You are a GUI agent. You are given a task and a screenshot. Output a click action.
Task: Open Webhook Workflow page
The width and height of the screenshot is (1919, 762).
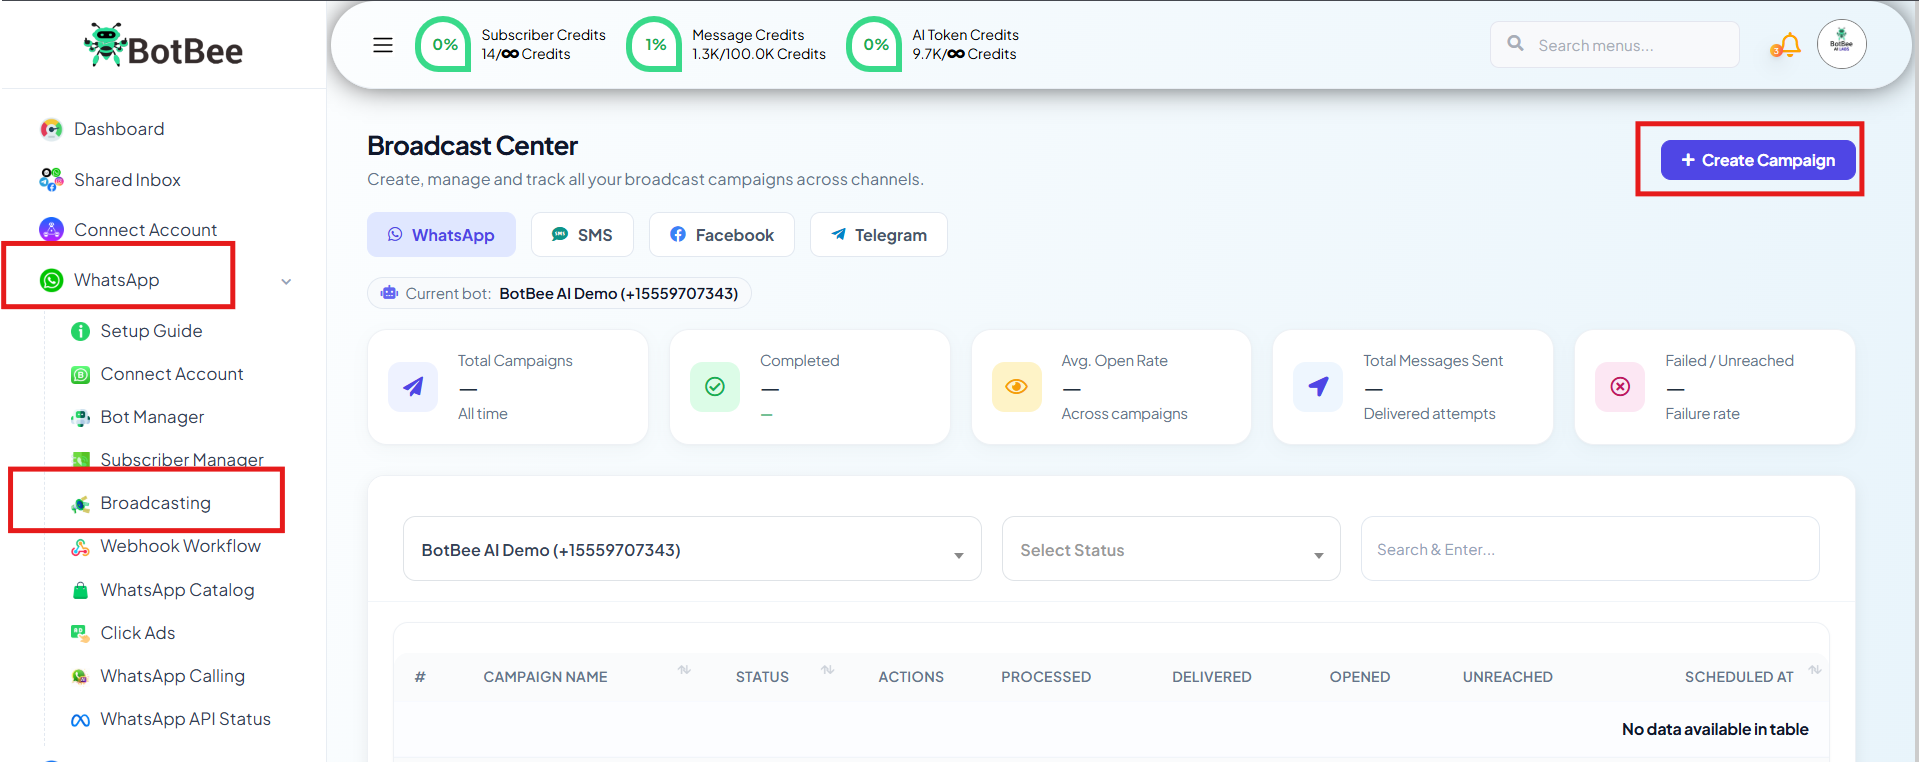point(180,546)
